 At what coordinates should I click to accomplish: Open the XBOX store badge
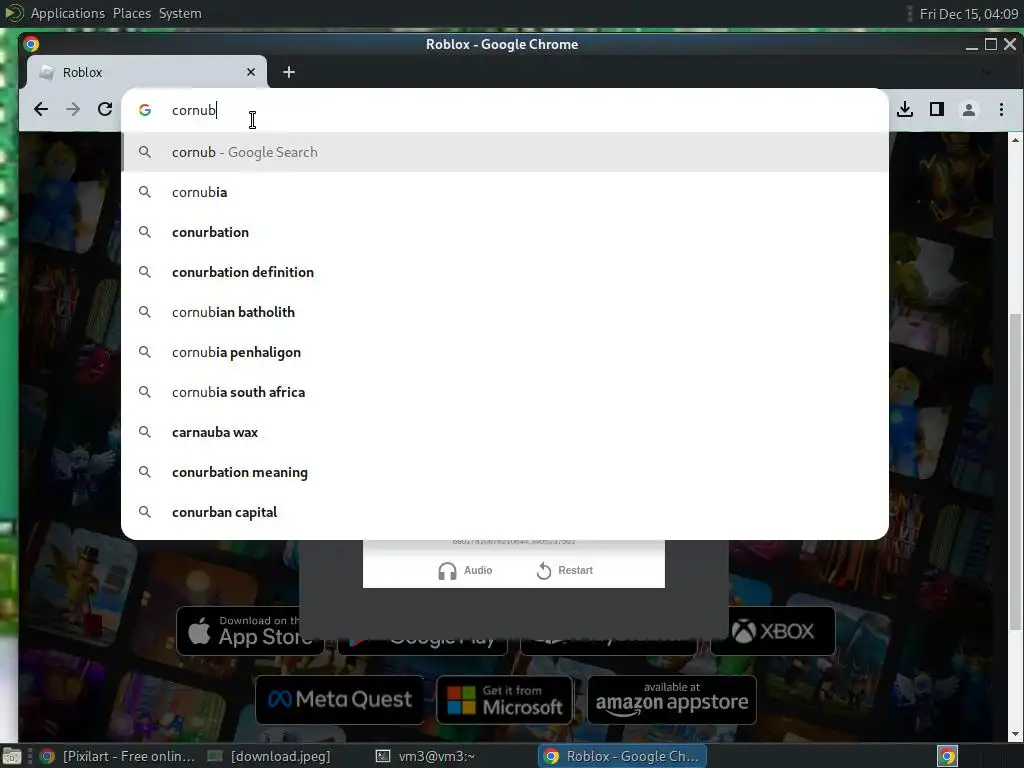click(773, 631)
